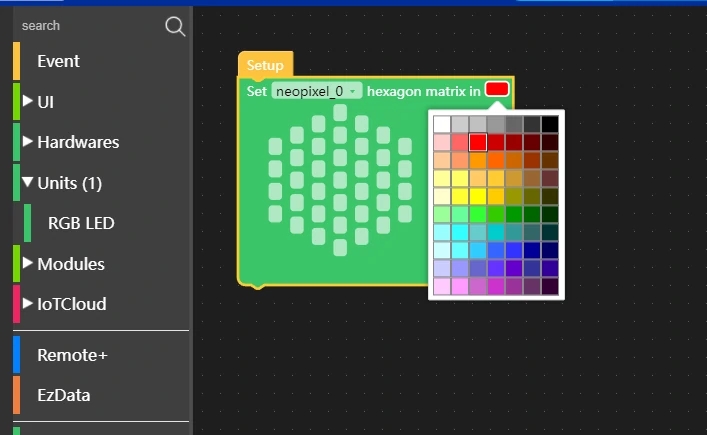Select RGB LED under Units

pyautogui.click(x=82, y=223)
